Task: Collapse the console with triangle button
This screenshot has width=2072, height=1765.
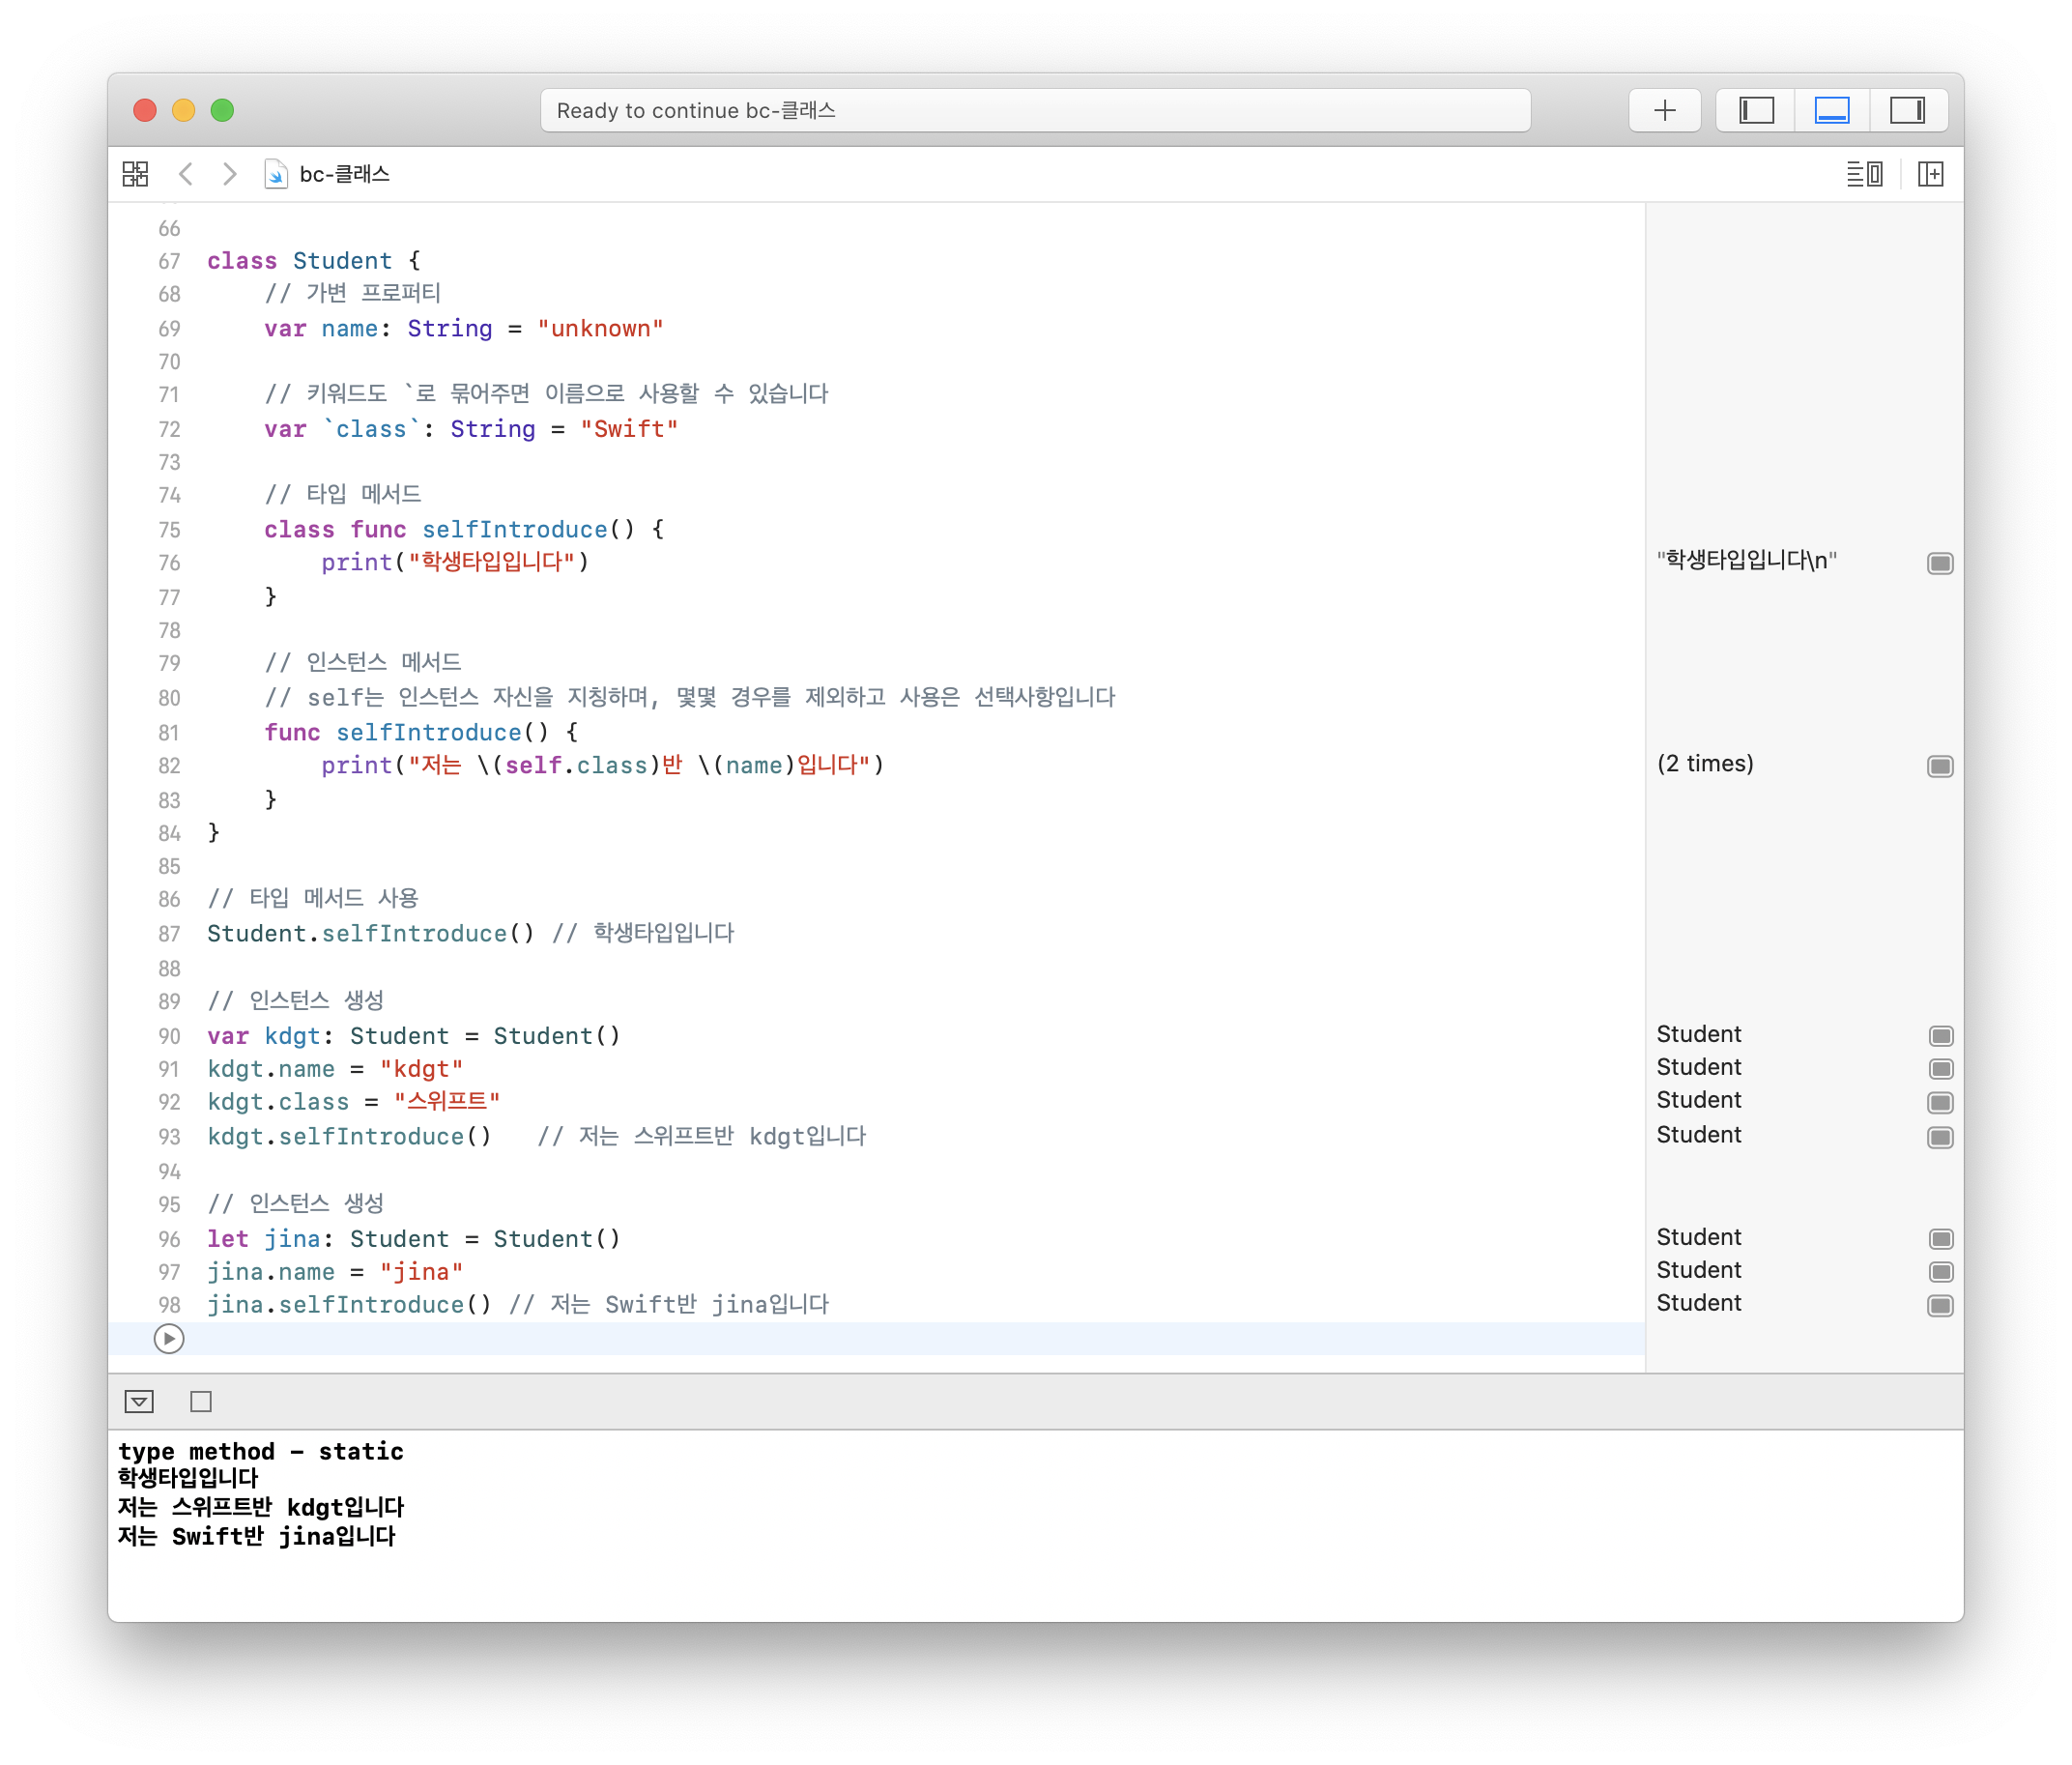Action: [x=139, y=1401]
